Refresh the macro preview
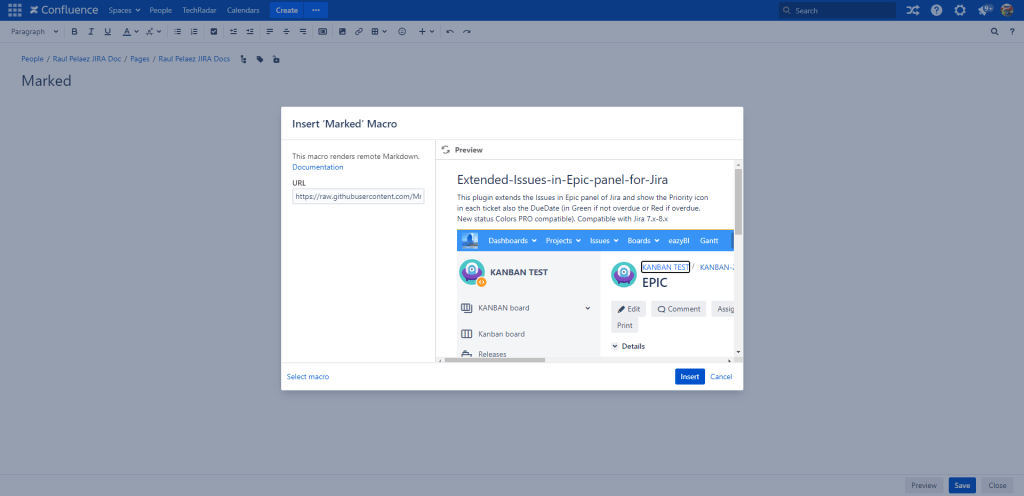The height and width of the screenshot is (496, 1024). [445, 150]
